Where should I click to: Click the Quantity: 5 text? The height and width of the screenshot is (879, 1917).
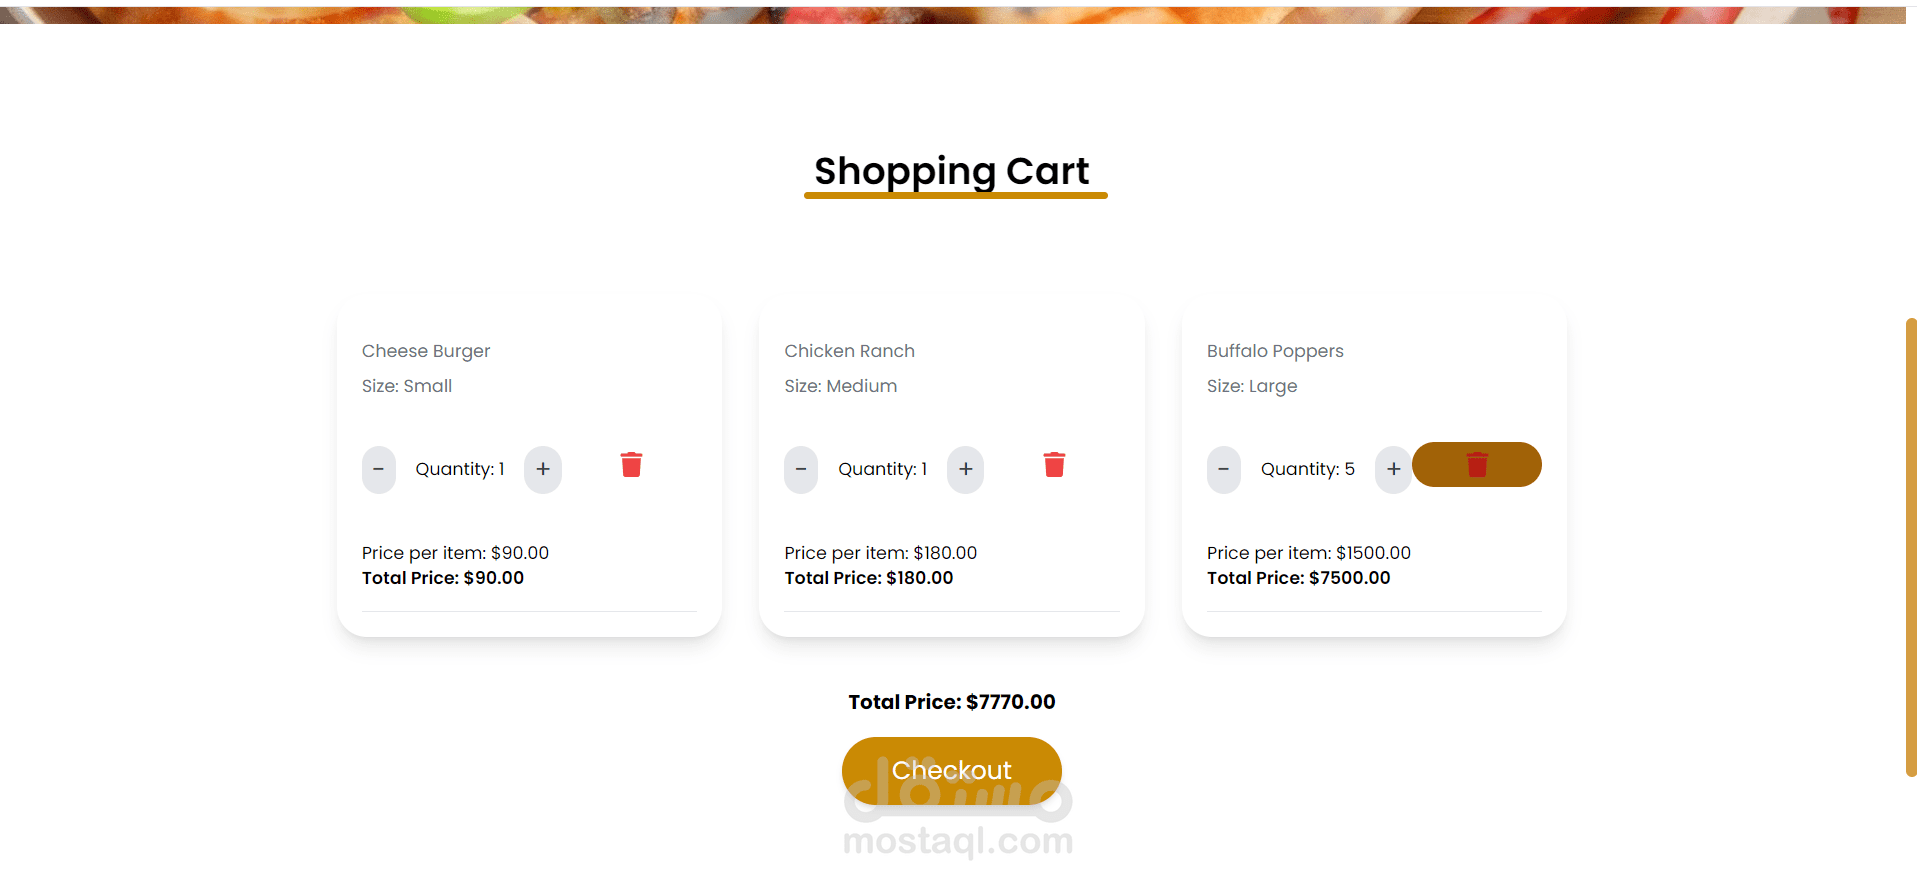[1307, 469]
